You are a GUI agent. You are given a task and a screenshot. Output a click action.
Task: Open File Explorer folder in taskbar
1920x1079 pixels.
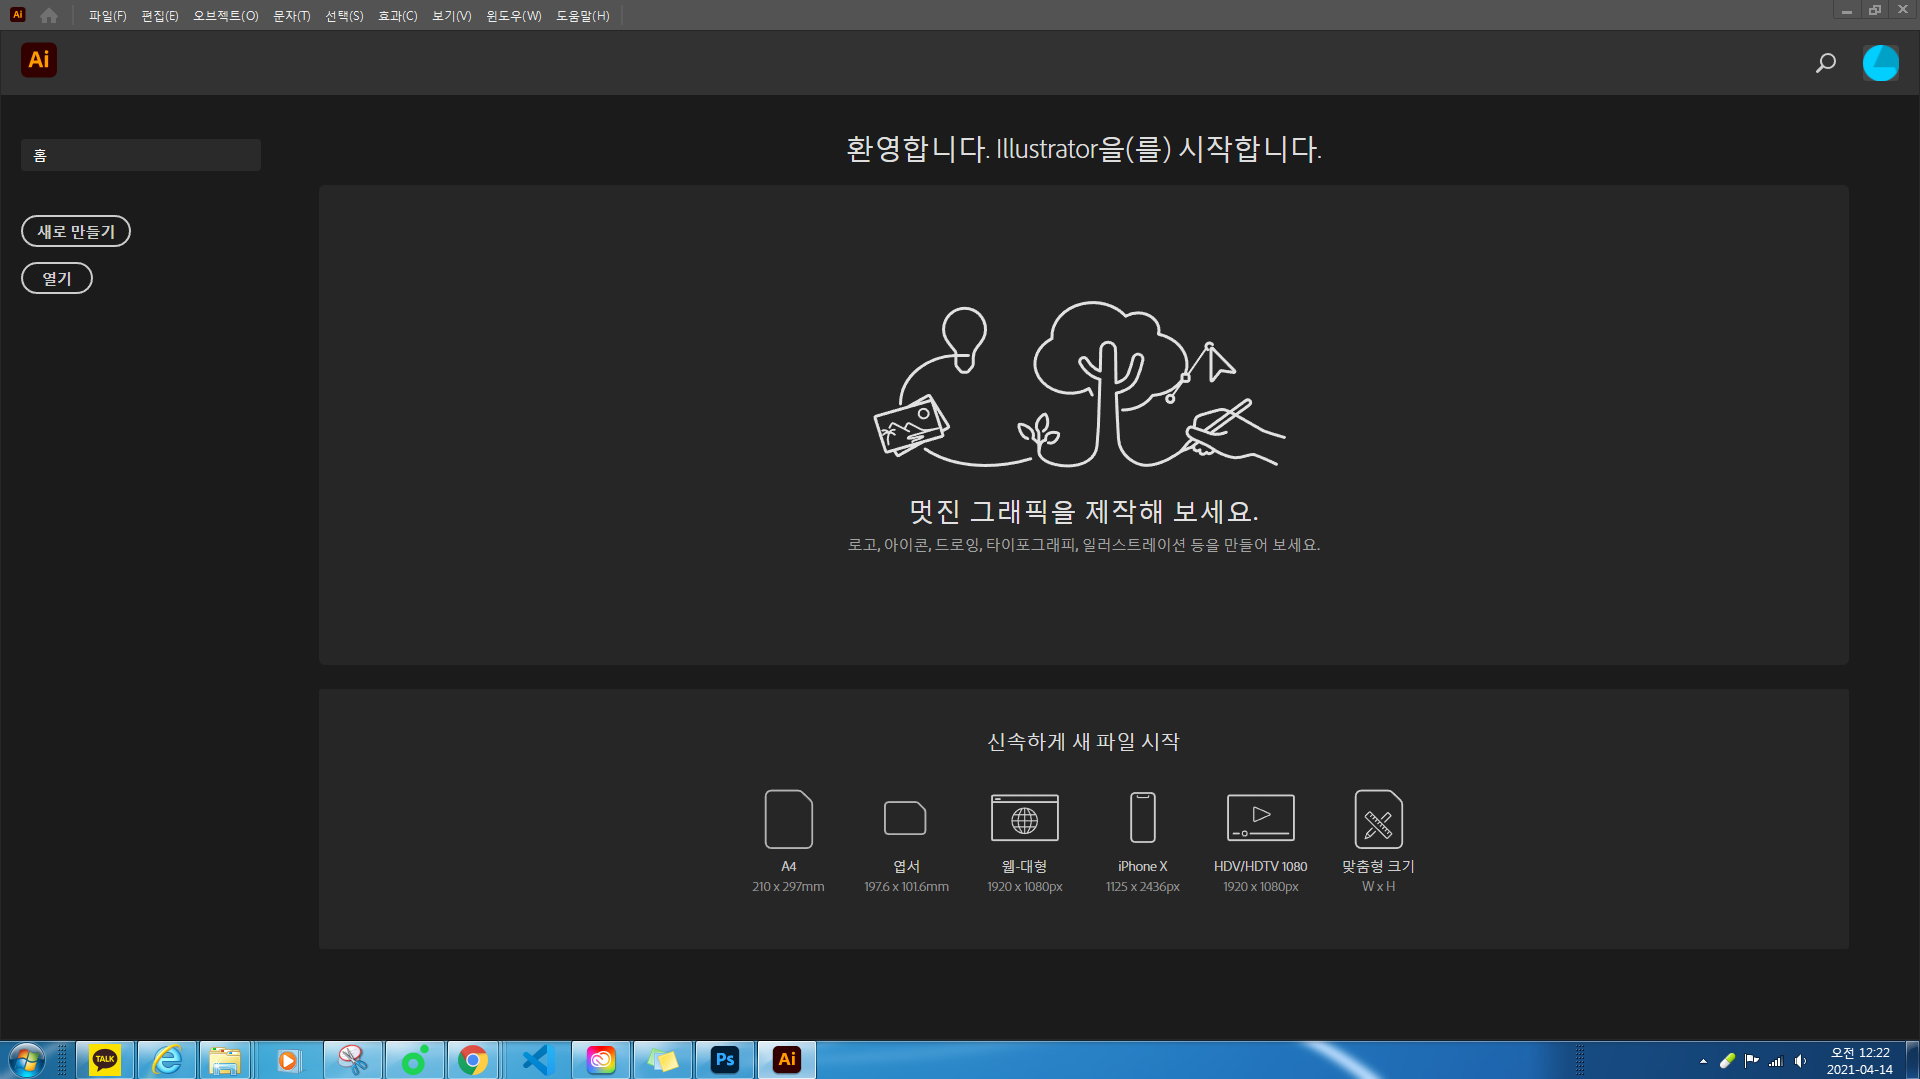click(225, 1060)
